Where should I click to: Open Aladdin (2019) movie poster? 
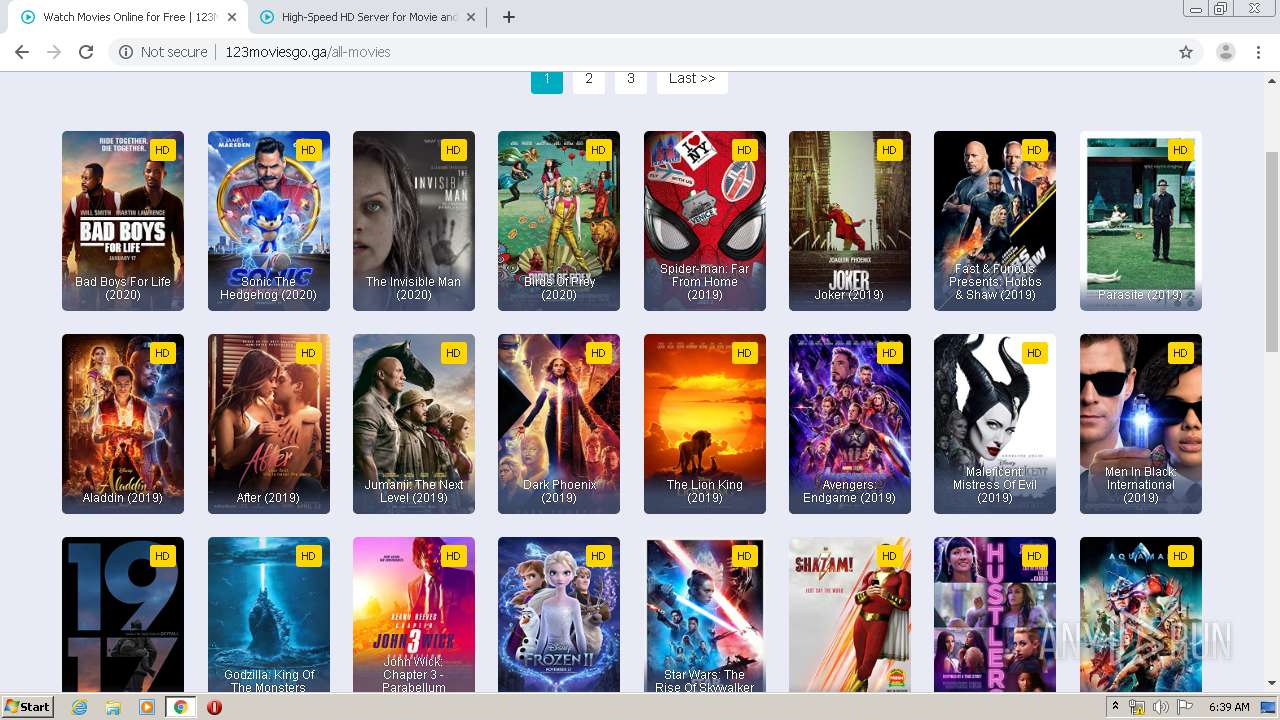pos(123,424)
